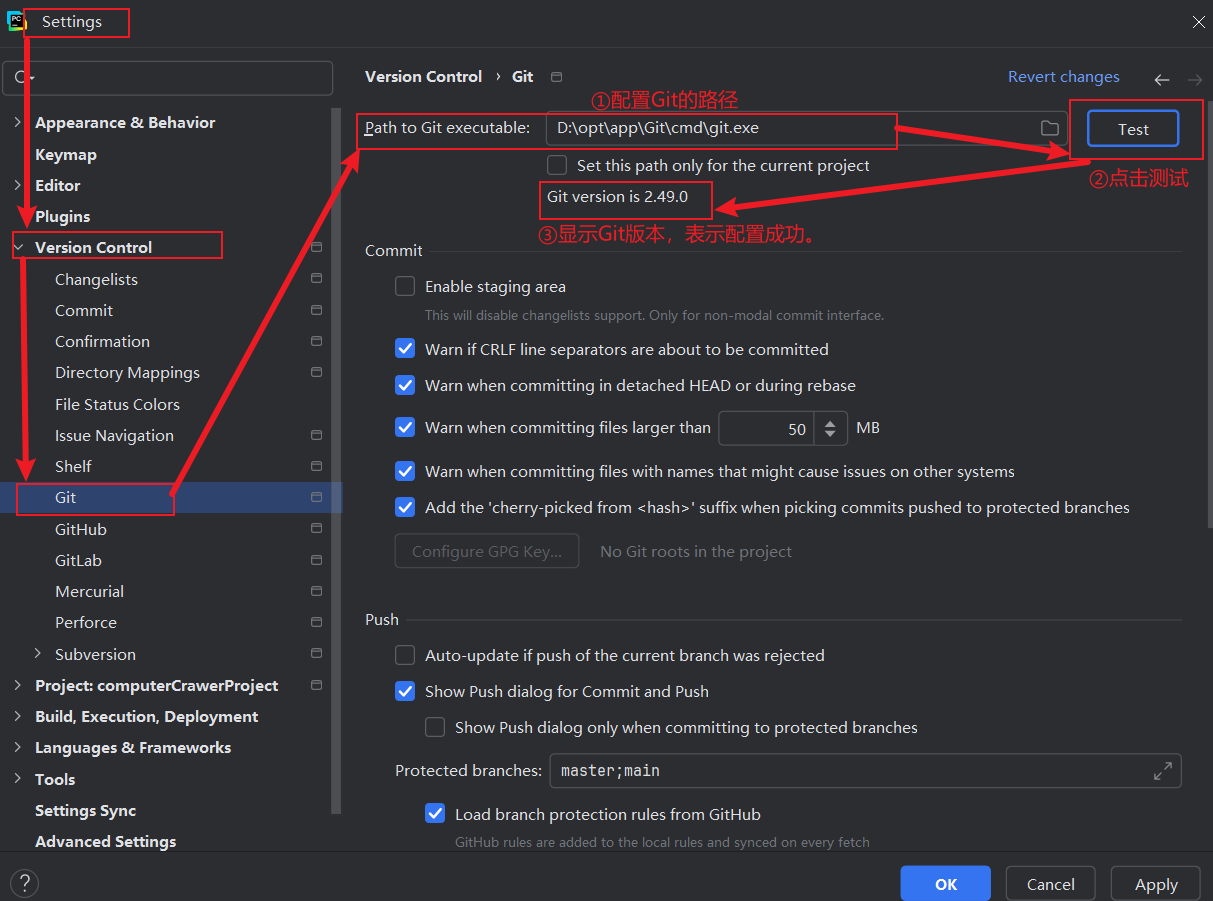Toggle warning for problematic file names
The image size is (1213, 901).
pyautogui.click(x=405, y=471)
